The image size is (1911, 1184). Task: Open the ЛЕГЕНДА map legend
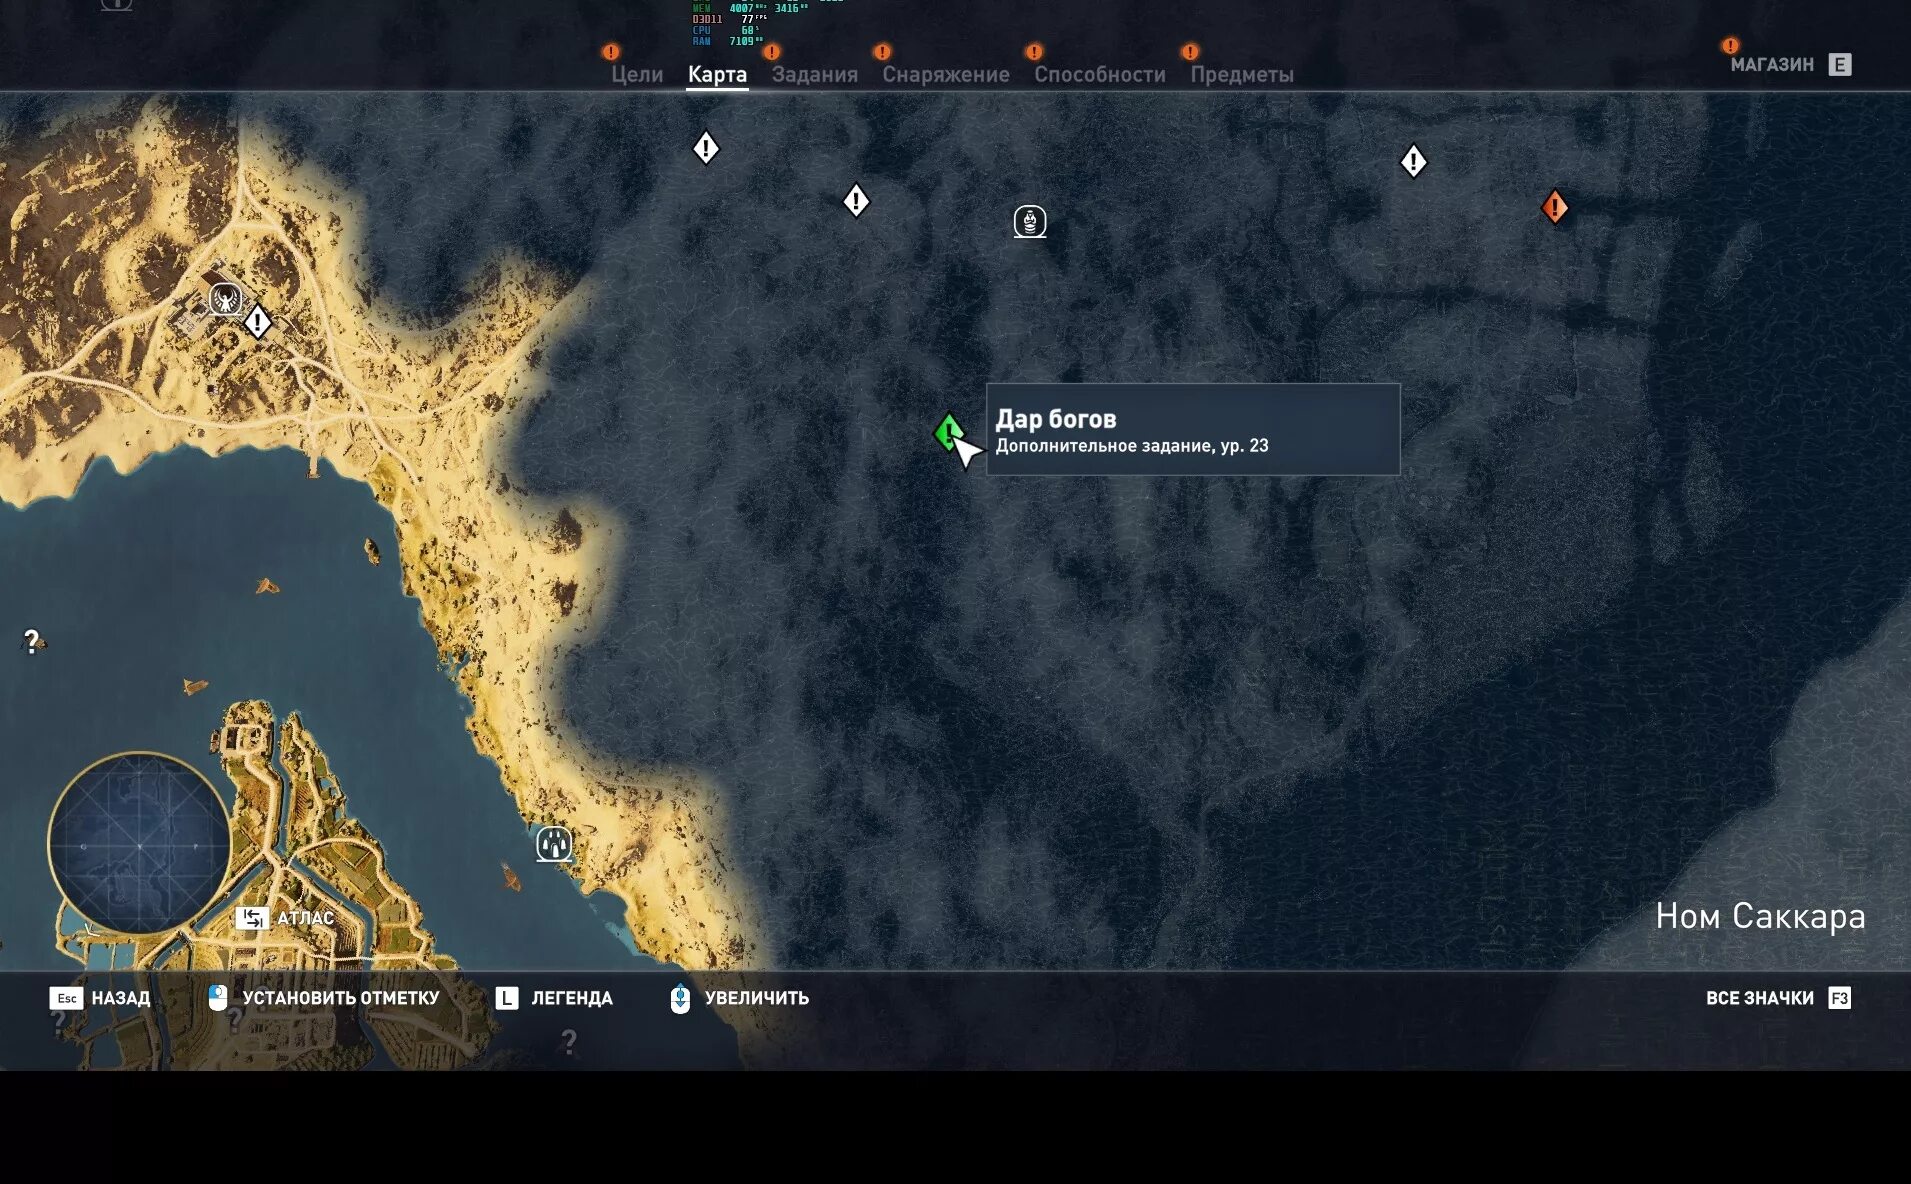click(x=571, y=998)
